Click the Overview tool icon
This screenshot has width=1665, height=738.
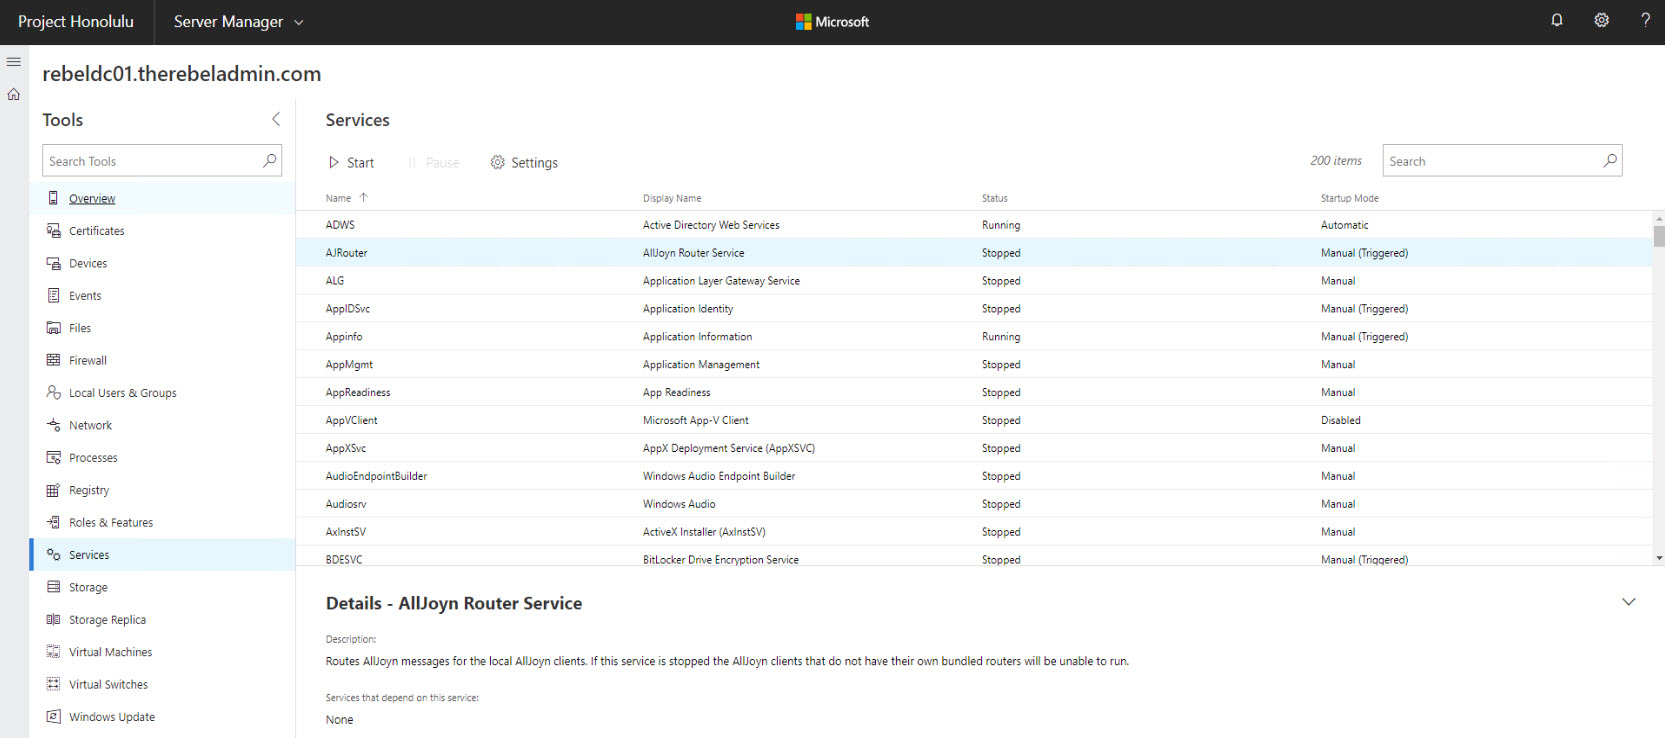(53, 198)
